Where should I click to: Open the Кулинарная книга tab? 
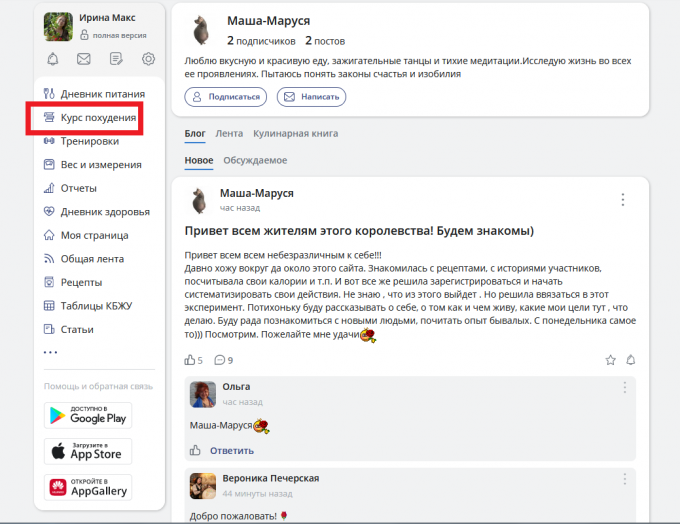coord(295,133)
